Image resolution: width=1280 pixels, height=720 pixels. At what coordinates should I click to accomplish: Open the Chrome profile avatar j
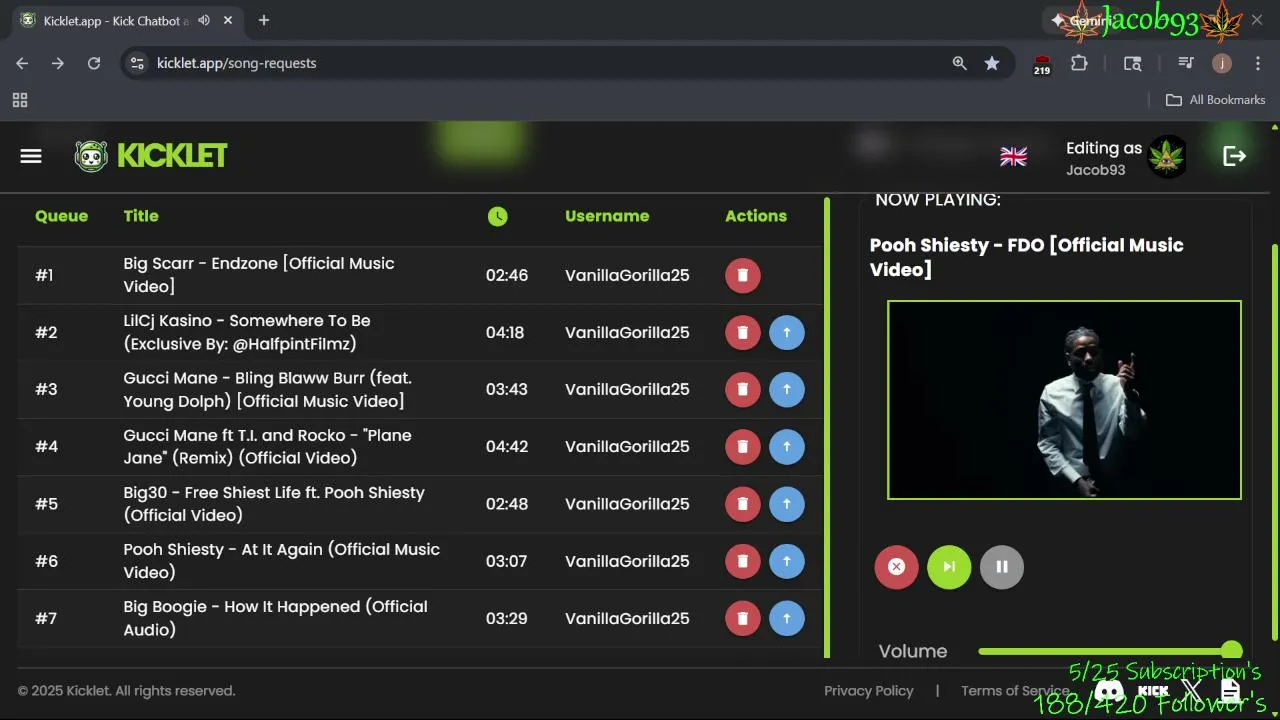(x=1222, y=63)
